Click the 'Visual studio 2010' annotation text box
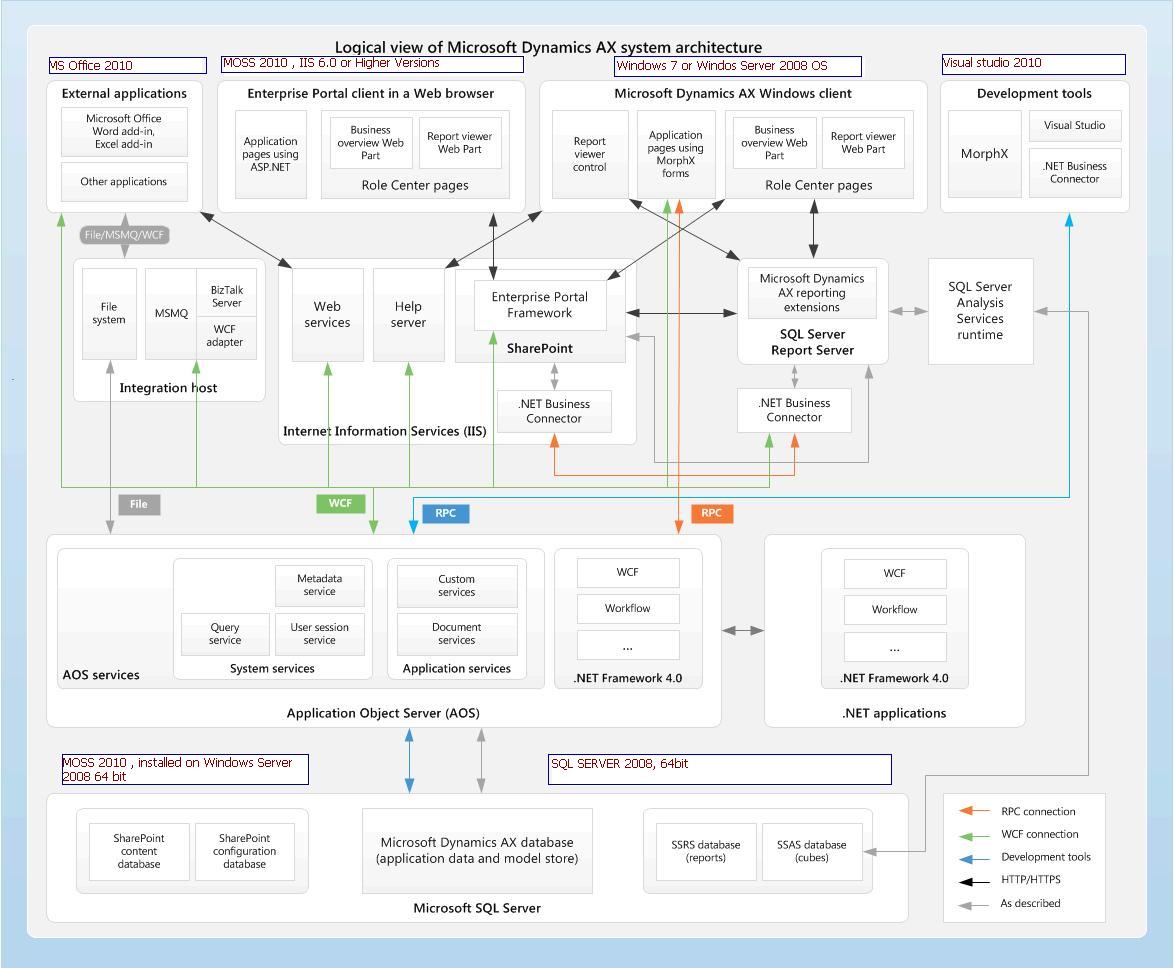The height and width of the screenshot is (968, 1174). 1033,64
